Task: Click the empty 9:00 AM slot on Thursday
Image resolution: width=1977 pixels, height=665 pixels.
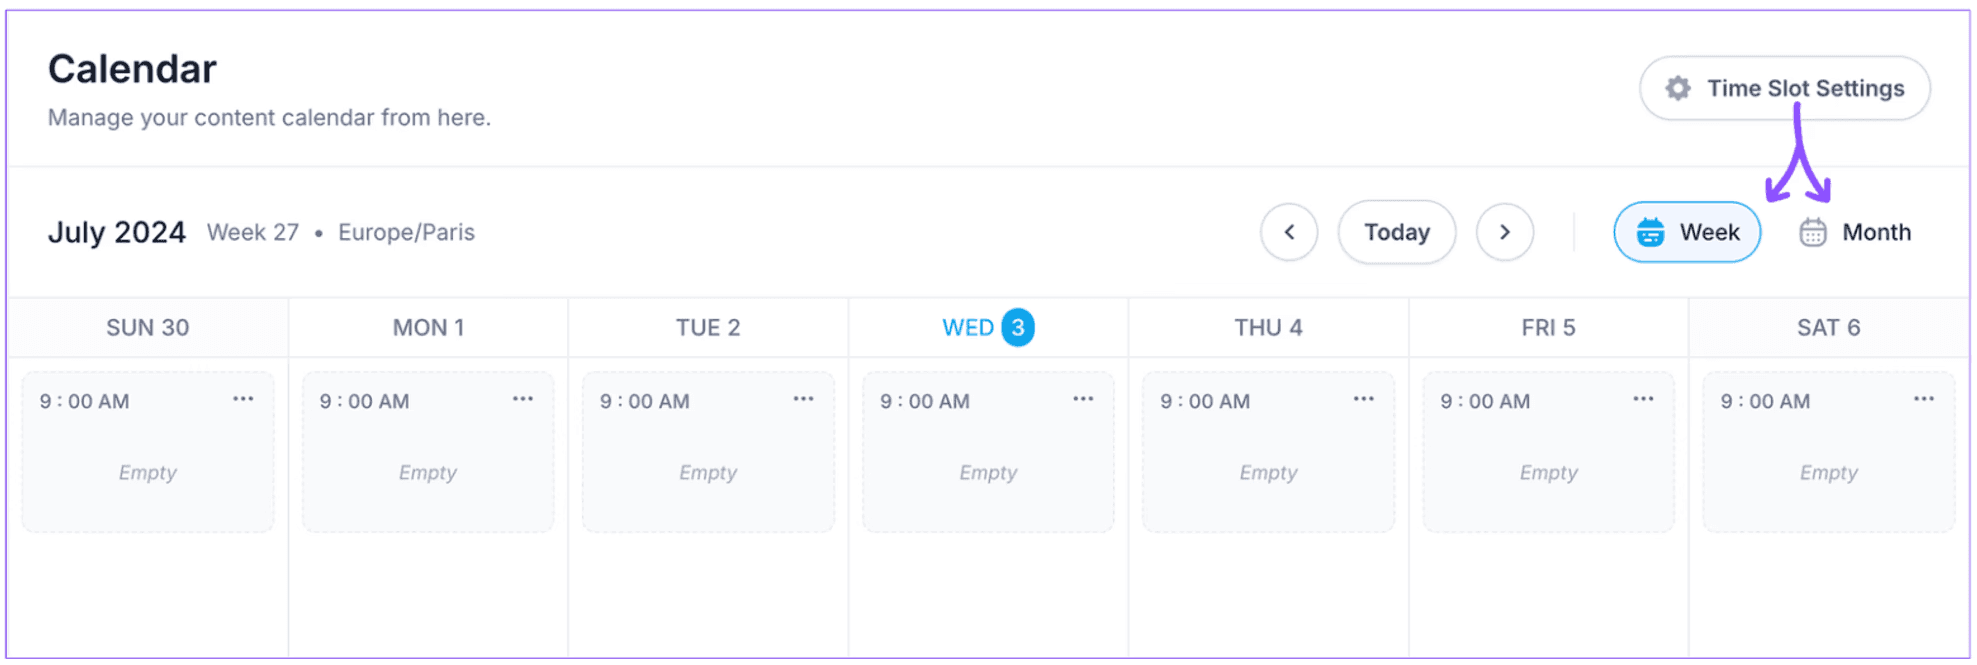Action: tap(1268, 452)
